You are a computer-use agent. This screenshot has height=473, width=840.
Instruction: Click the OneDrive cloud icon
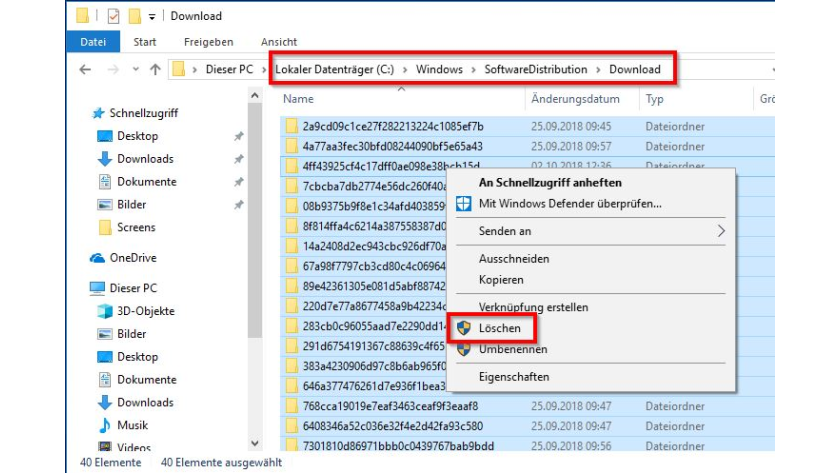[97, 258]
